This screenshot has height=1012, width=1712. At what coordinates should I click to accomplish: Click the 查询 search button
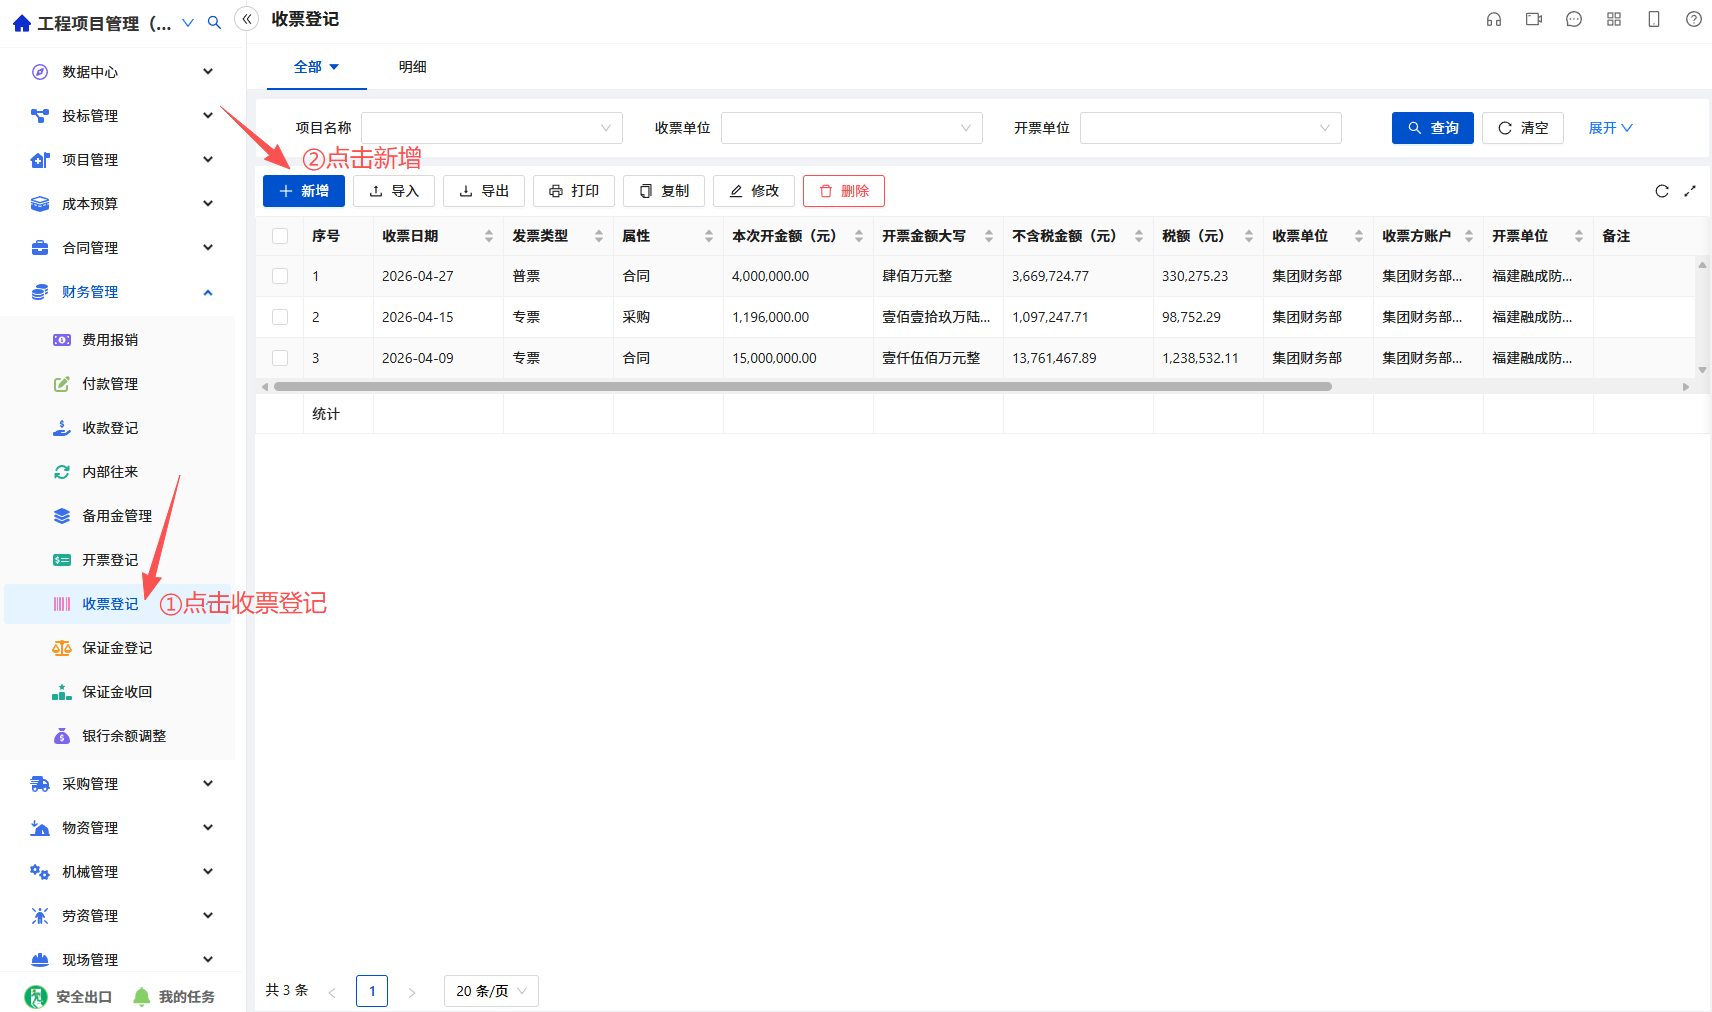[1433, 128]
